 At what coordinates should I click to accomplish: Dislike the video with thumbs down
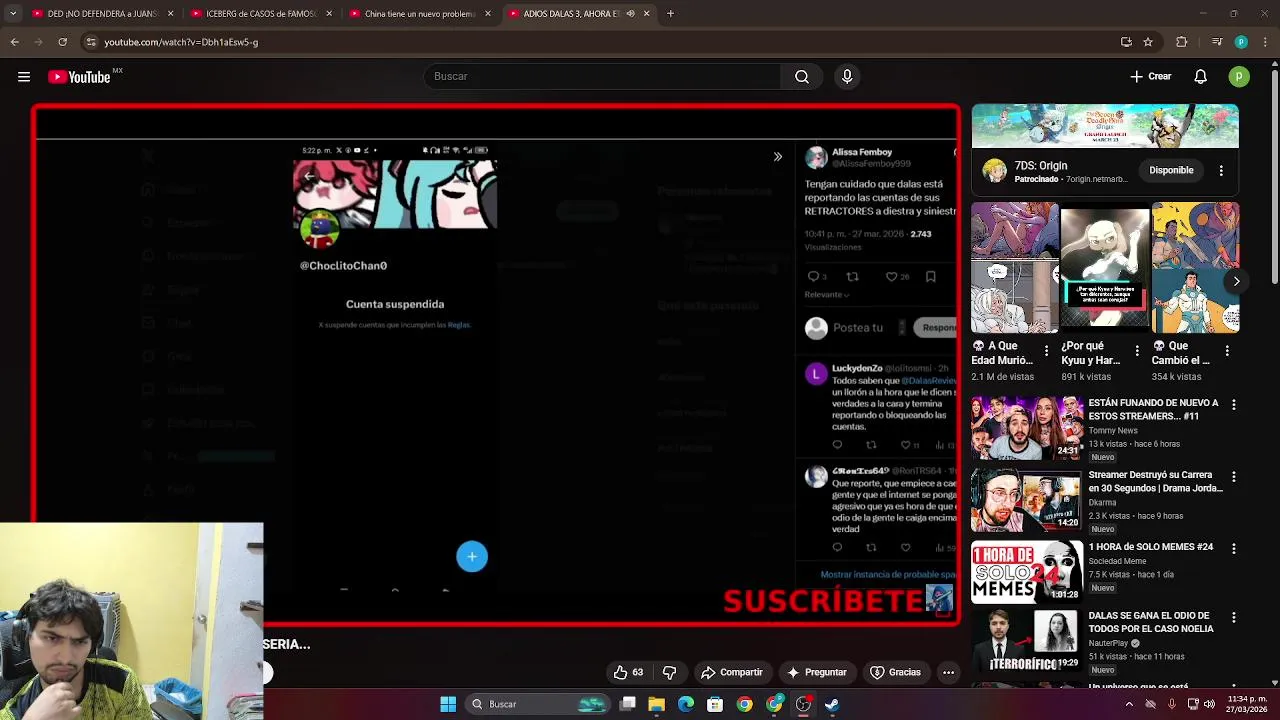point(669,672)
